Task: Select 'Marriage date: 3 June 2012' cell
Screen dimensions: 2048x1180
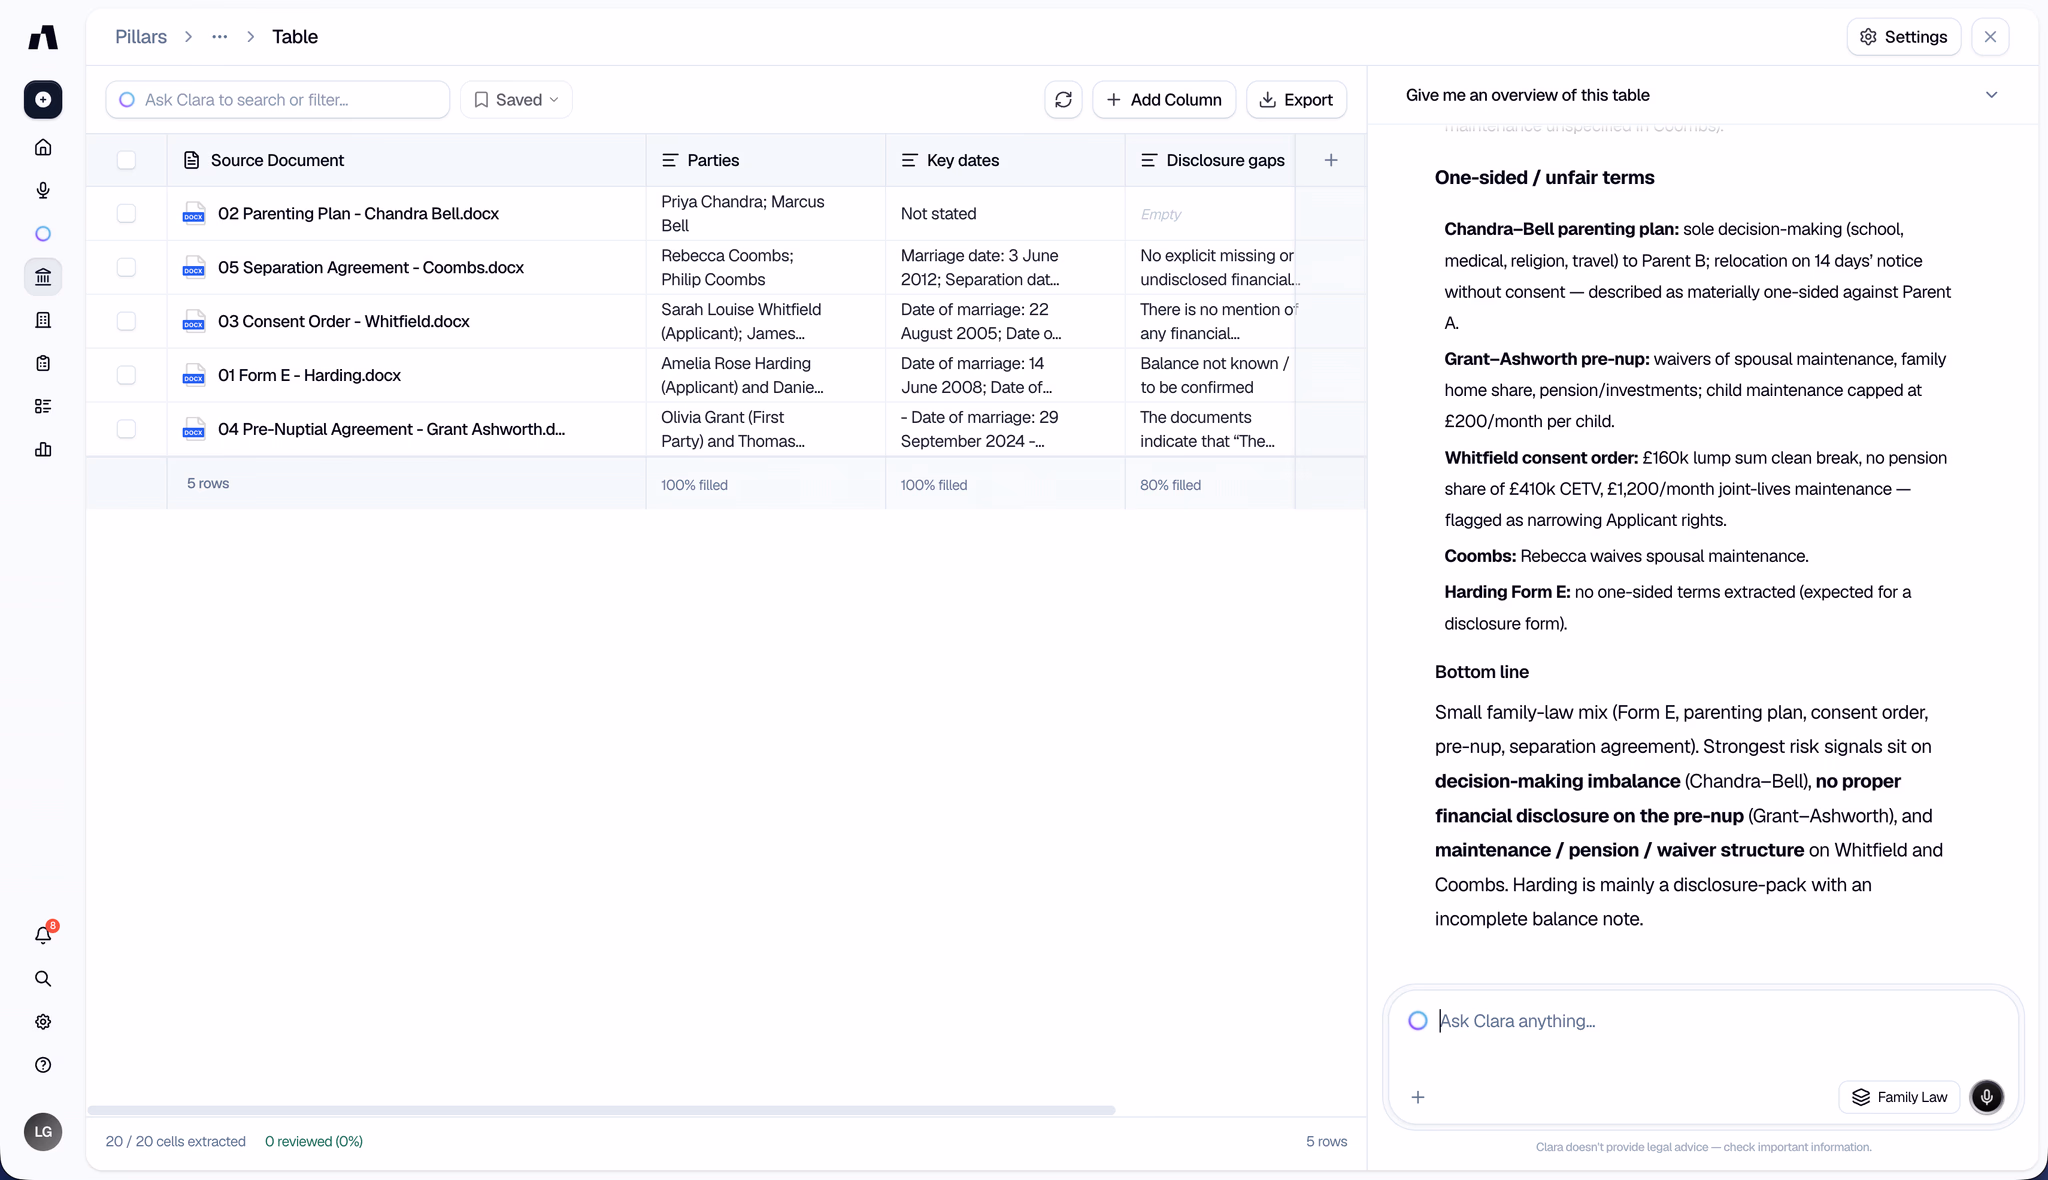Action: [1005, 267]
